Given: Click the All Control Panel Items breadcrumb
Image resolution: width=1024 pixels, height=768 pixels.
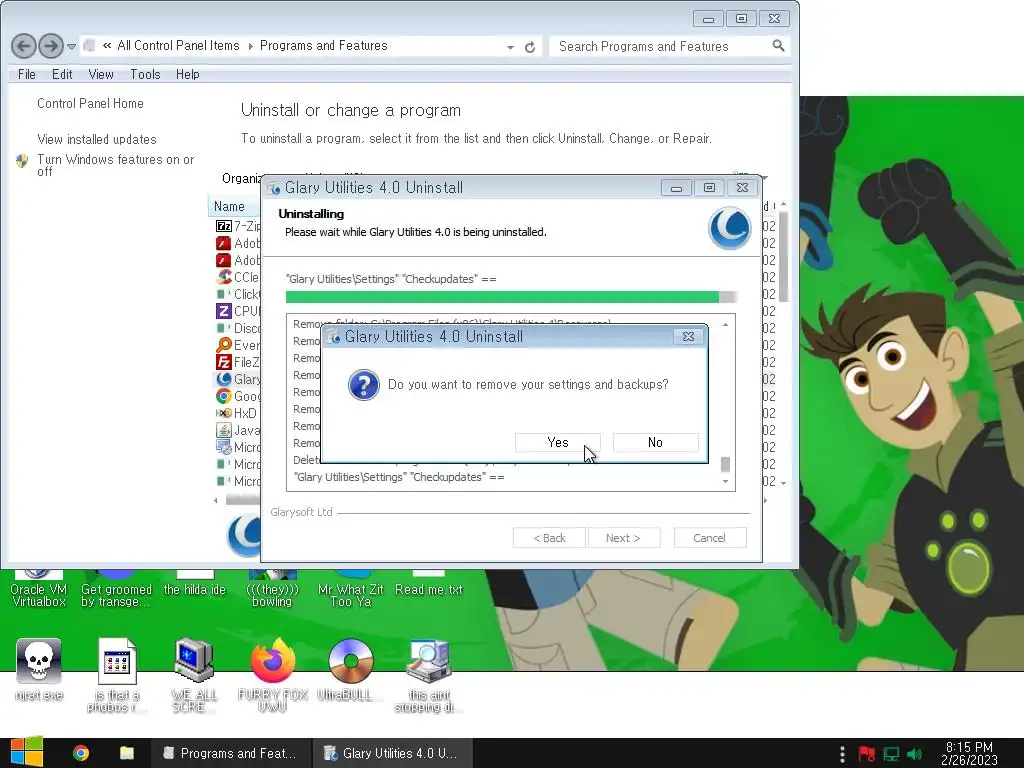Looking at the screenshot, I should point(178,46).
